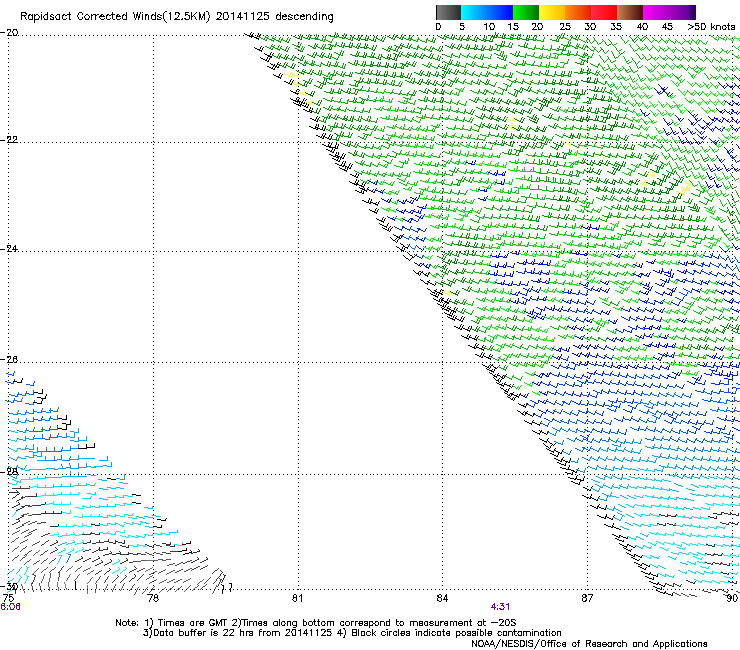This screenshot has width=740, height=650.
Task: Click the dark purple 45-50 knots legend swatch
Action: (682, 12)
